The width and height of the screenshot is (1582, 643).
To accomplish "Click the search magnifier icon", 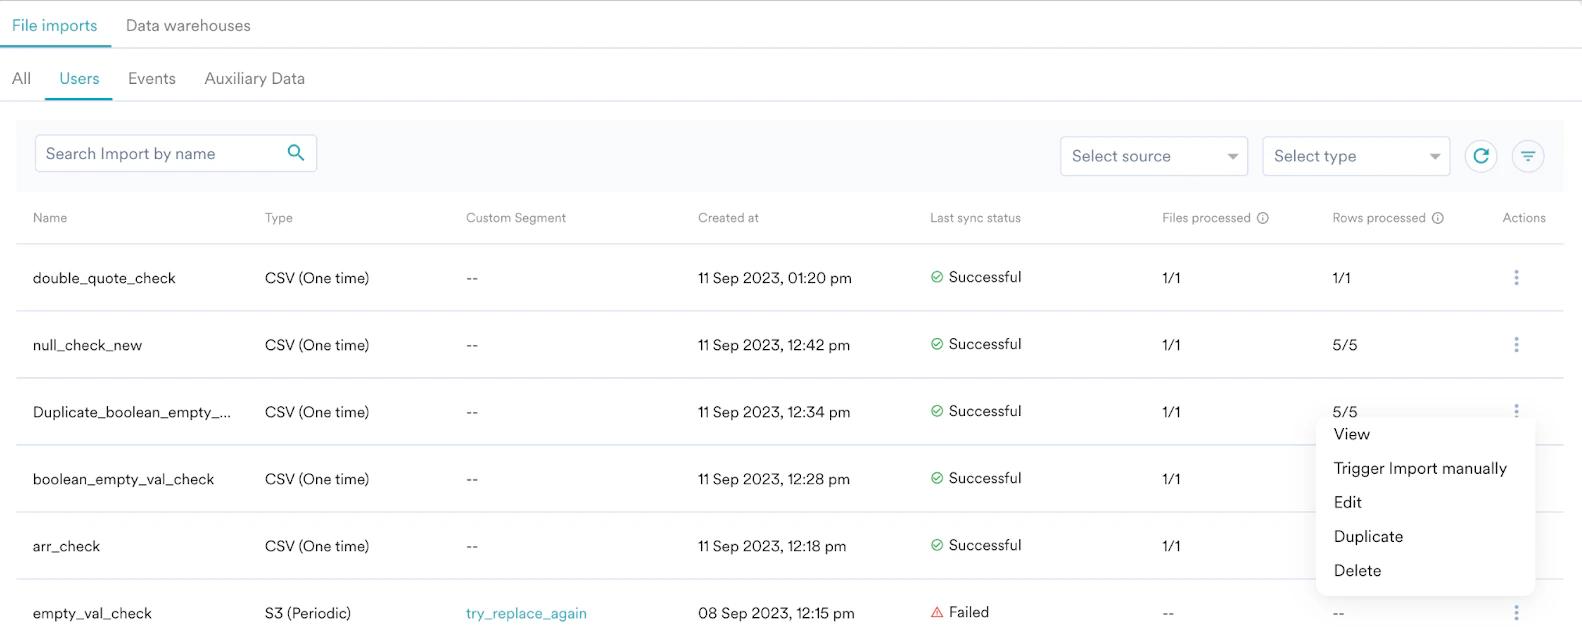I will coord(296,153).
